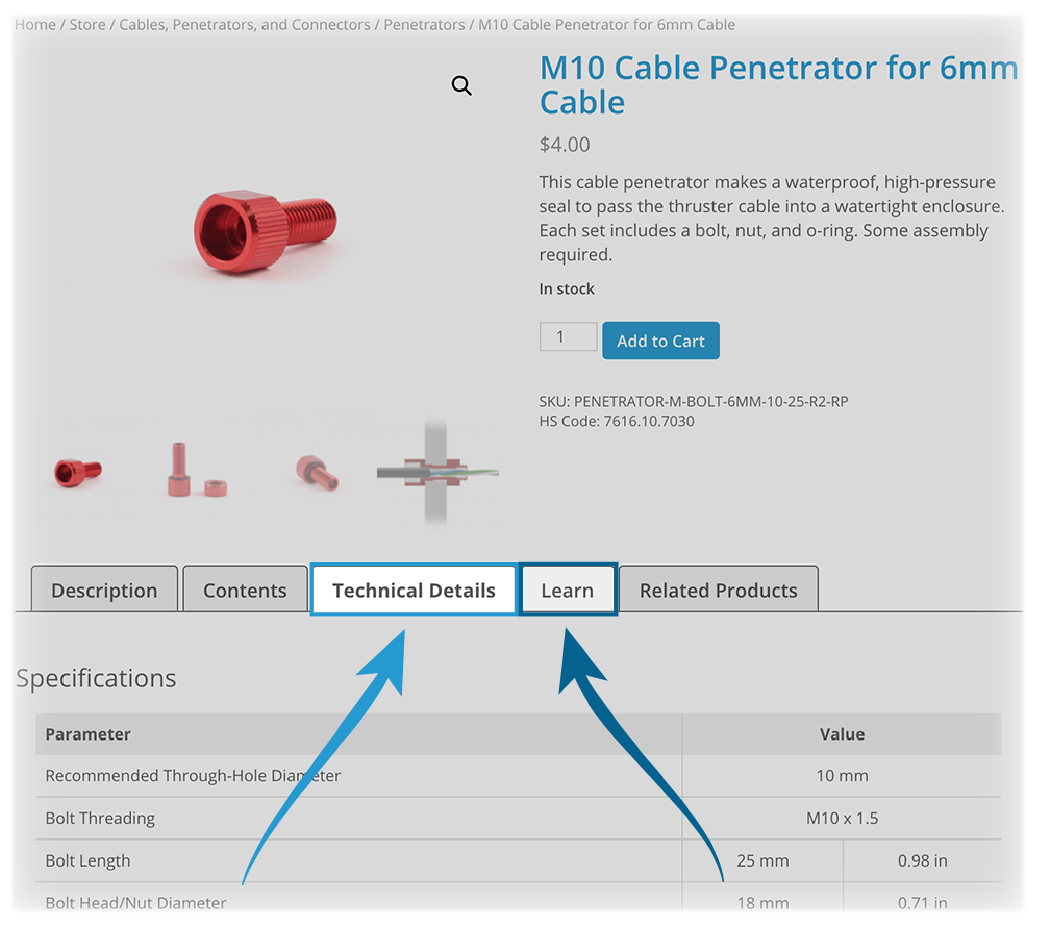The width and height of the screenshot is (1042, 925).
Task: Switch to the Learn tab
Action: (568, 590)
